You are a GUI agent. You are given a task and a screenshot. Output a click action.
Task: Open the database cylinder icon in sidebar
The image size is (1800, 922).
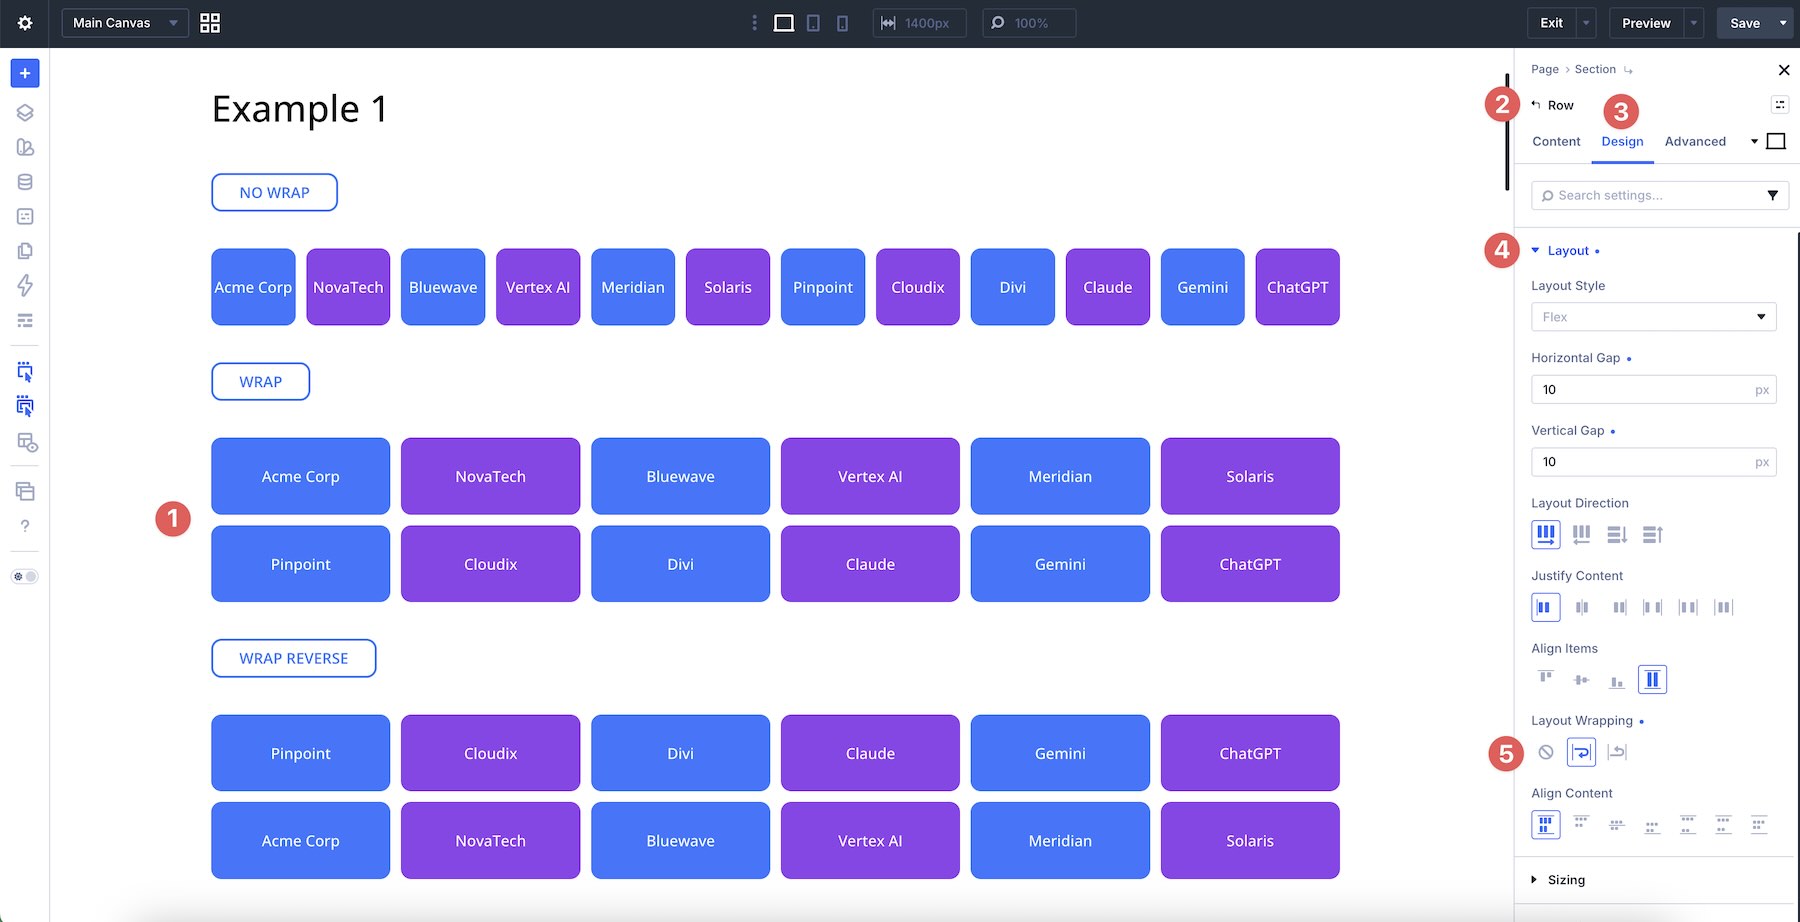(x=25, y=182)
